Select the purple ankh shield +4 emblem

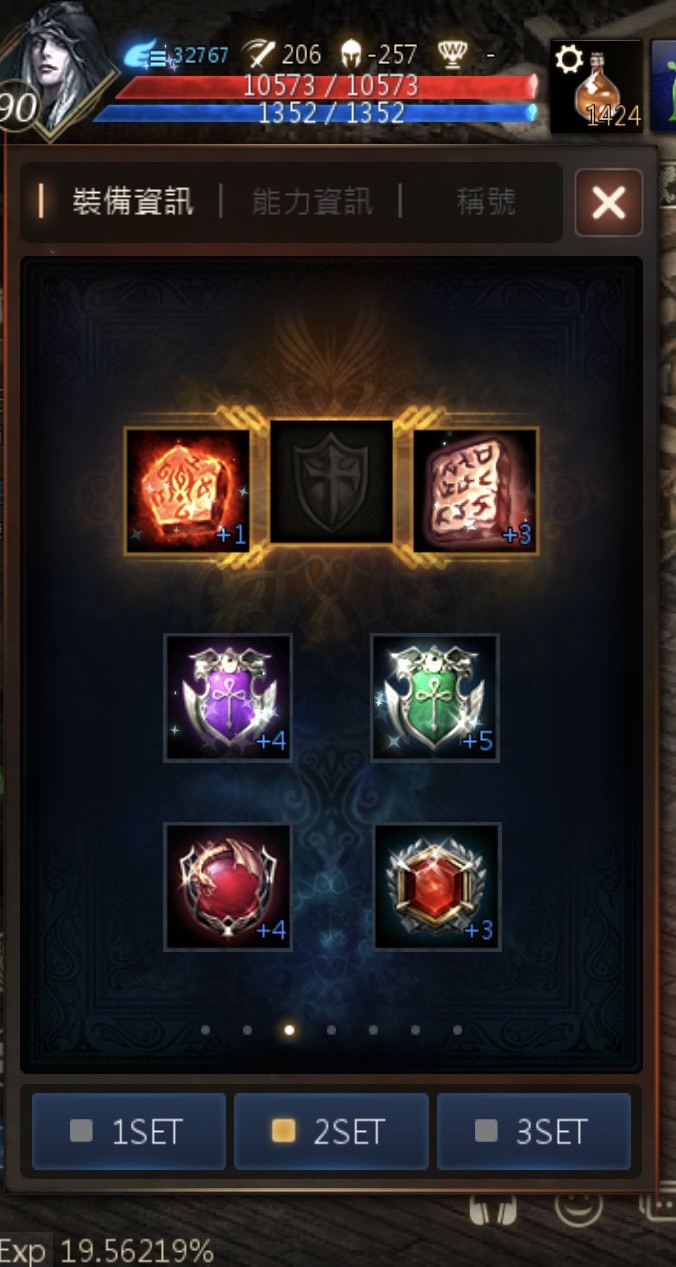(x=228, y=698)
